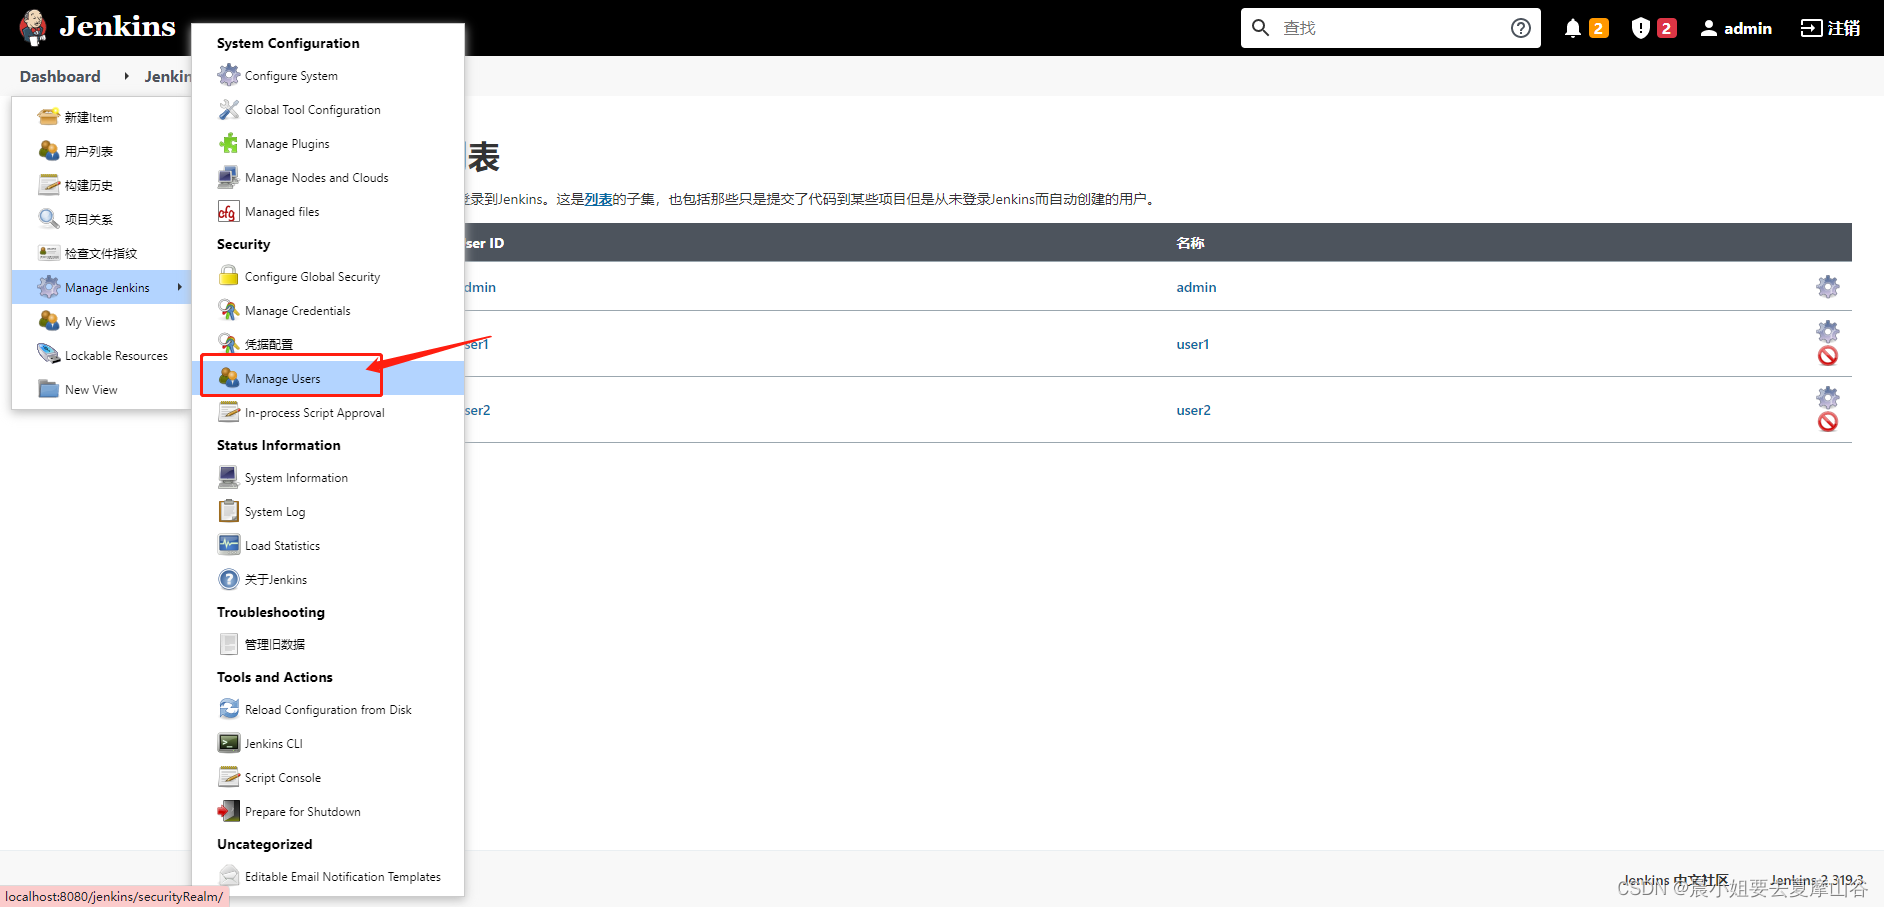This screenshot has width=1884, height=907.
Task: Open the notifications bell icon
Action: click(x=1573, y=28)
